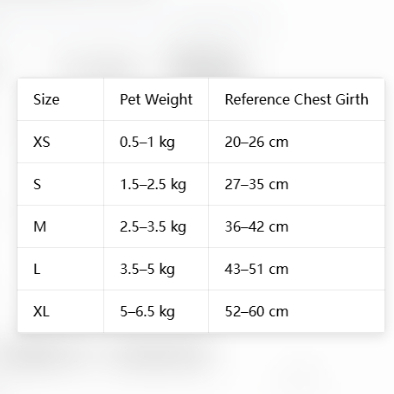Click the 43–51 cm girth cell
Screen dimensions: 394x394
tap(296, 269)
